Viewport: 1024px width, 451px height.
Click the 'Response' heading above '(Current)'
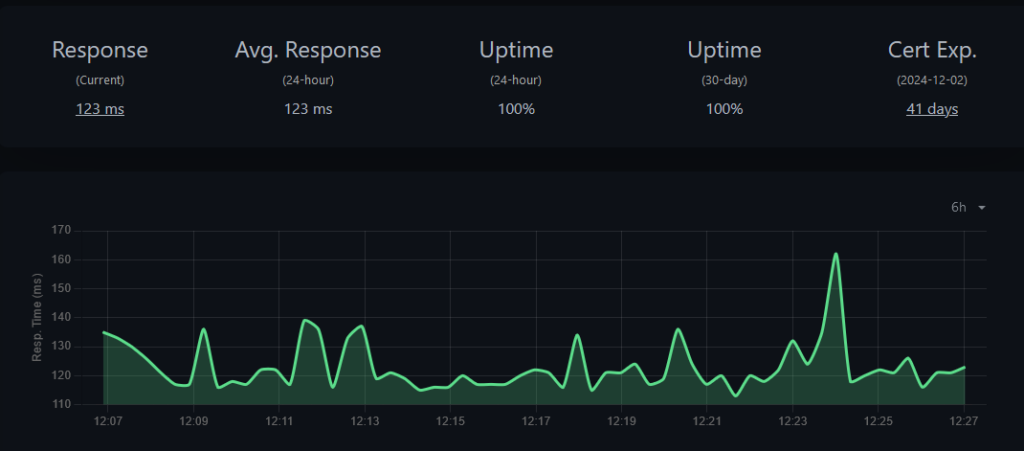[100, 50]
